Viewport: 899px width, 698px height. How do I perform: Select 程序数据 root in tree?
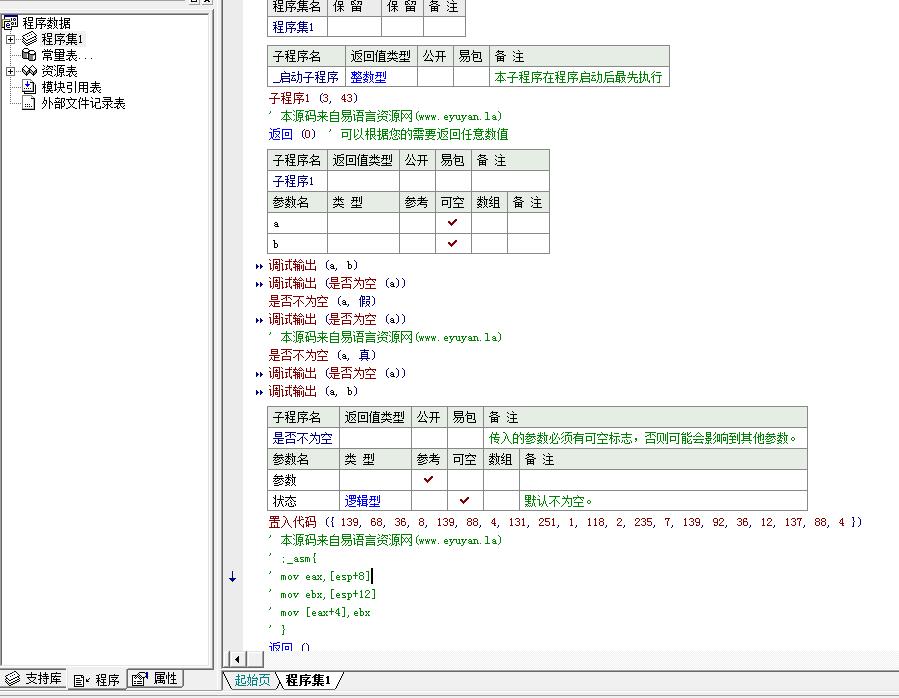(x=46, y=23)
